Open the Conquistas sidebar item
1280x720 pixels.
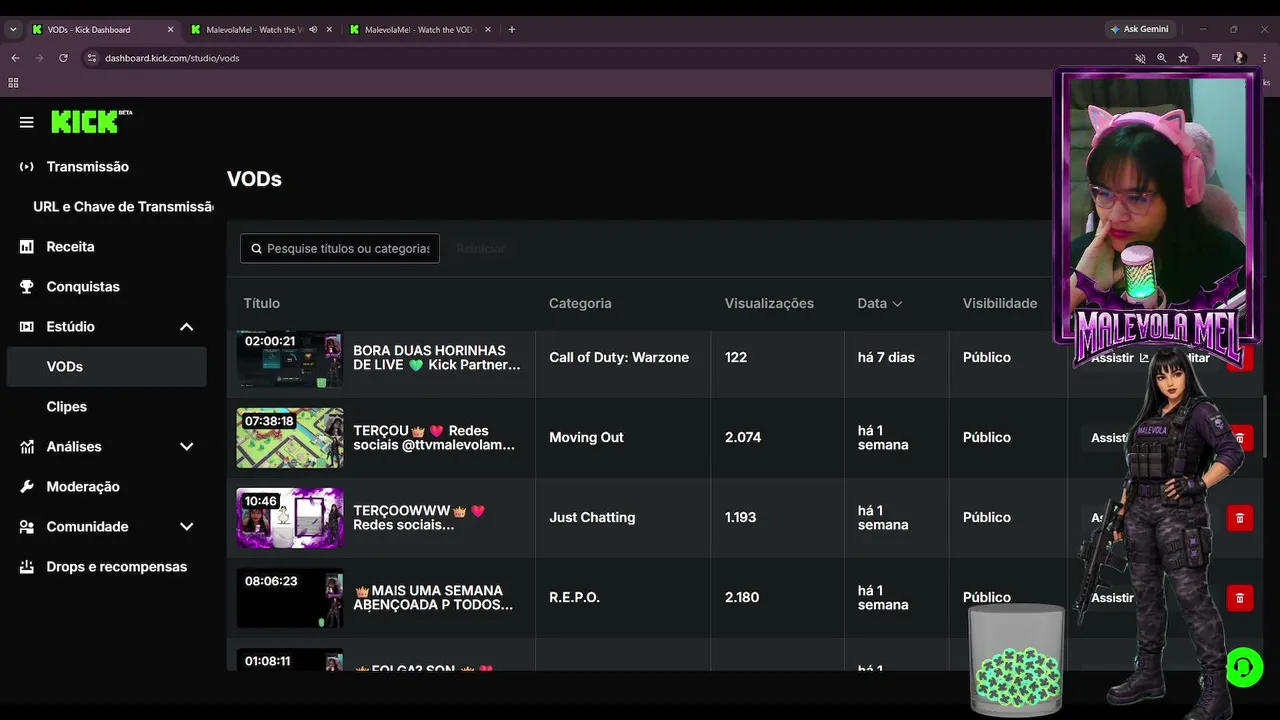tap(83, 287)
